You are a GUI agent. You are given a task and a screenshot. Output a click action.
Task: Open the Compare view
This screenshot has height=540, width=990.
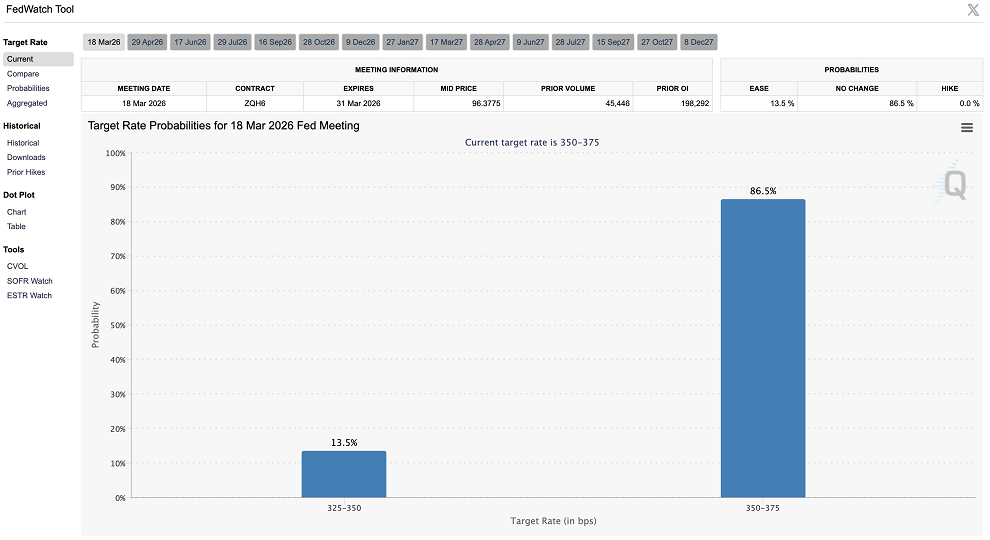(23, 74)
